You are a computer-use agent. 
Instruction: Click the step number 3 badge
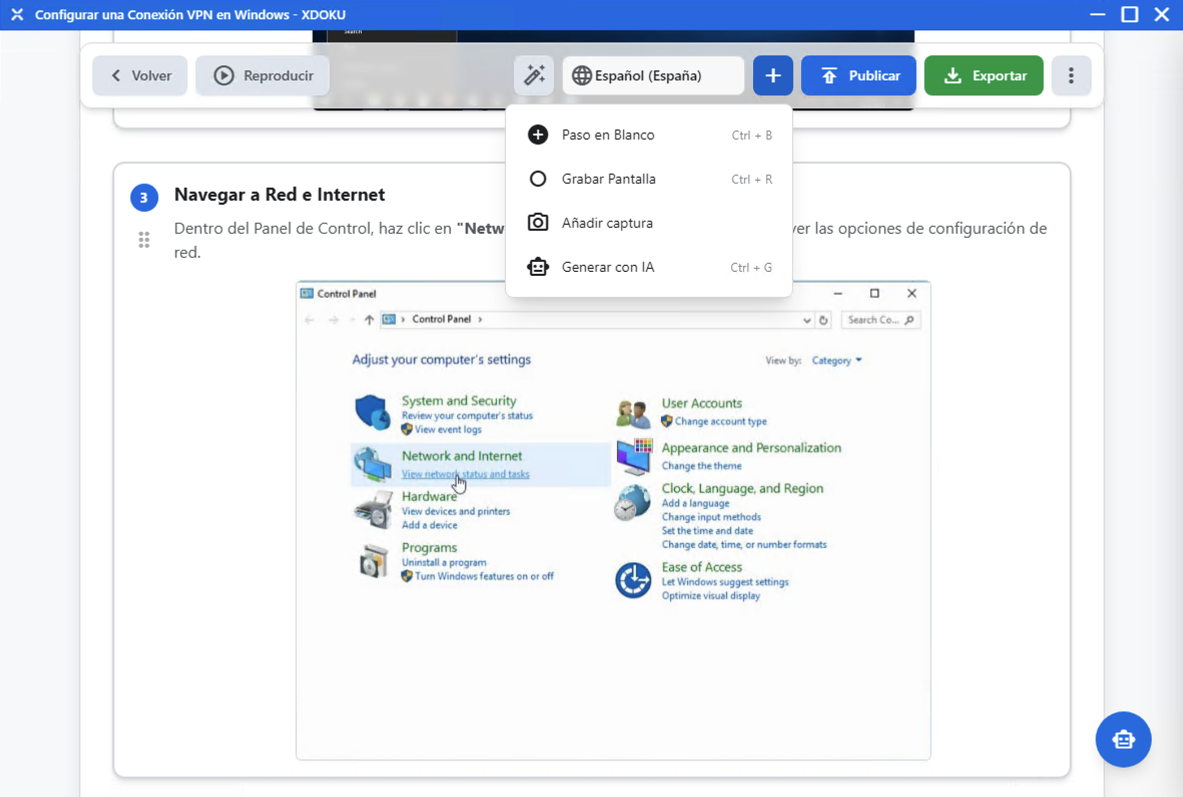tap(144, 198)
